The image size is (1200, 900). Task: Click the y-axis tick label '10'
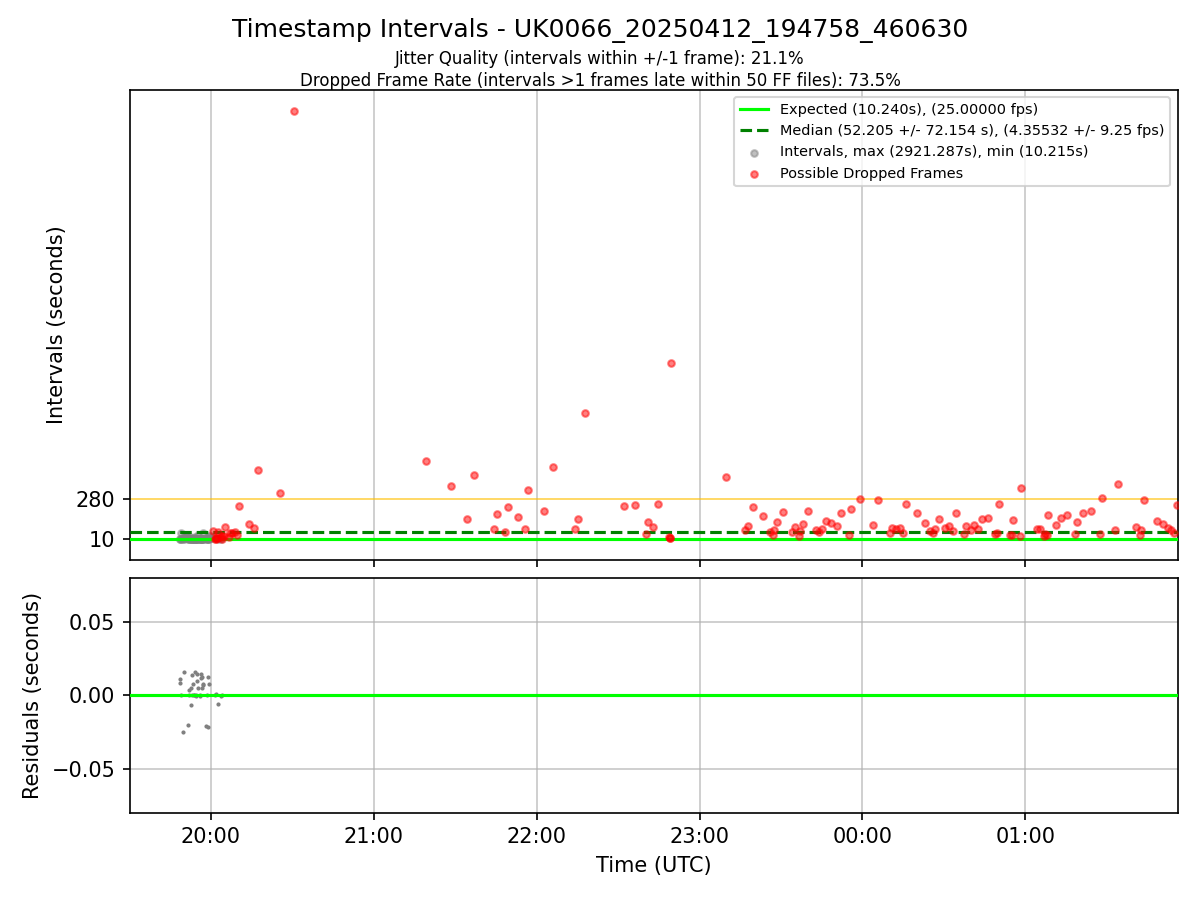click(x=103, y=540)
